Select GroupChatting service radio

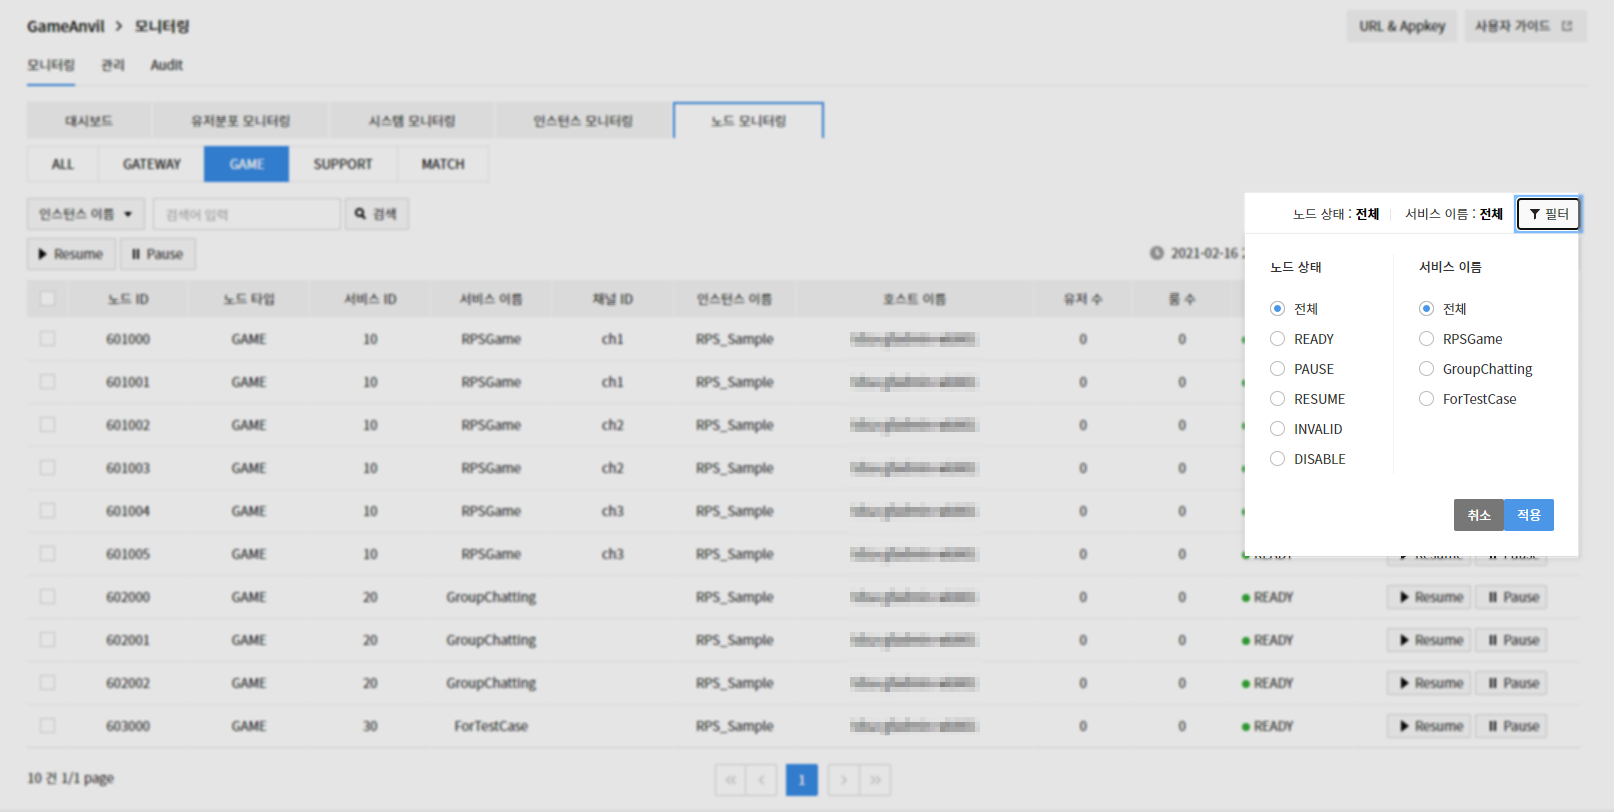(1426, 369)
